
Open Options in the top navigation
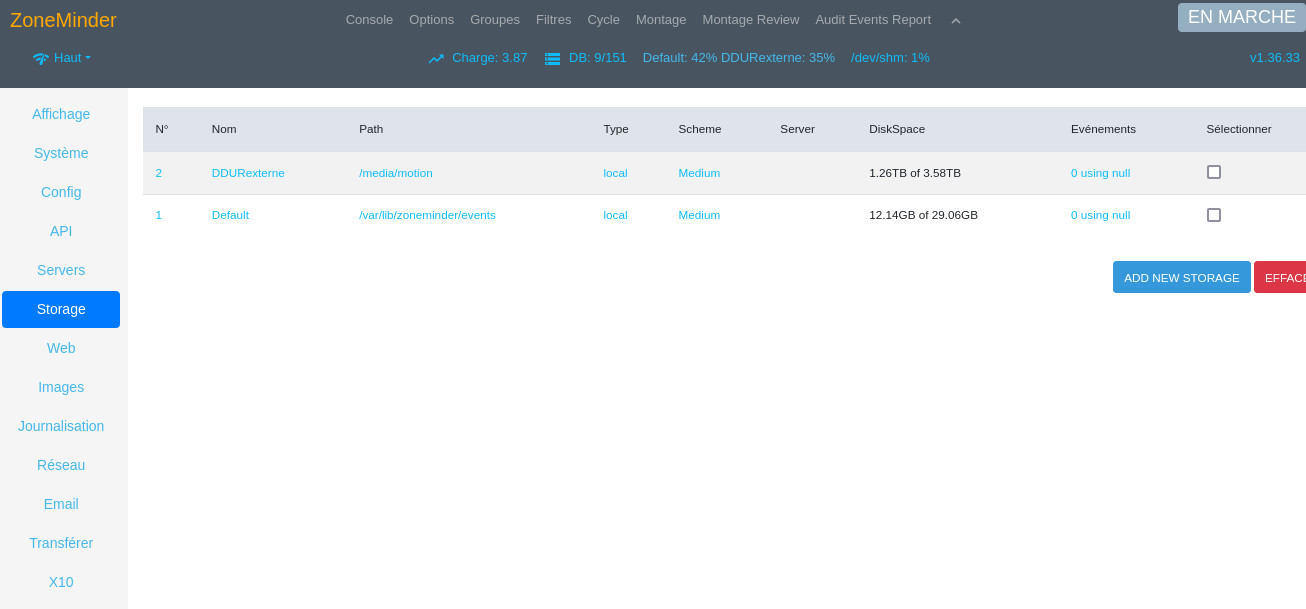tap(431, 20)
